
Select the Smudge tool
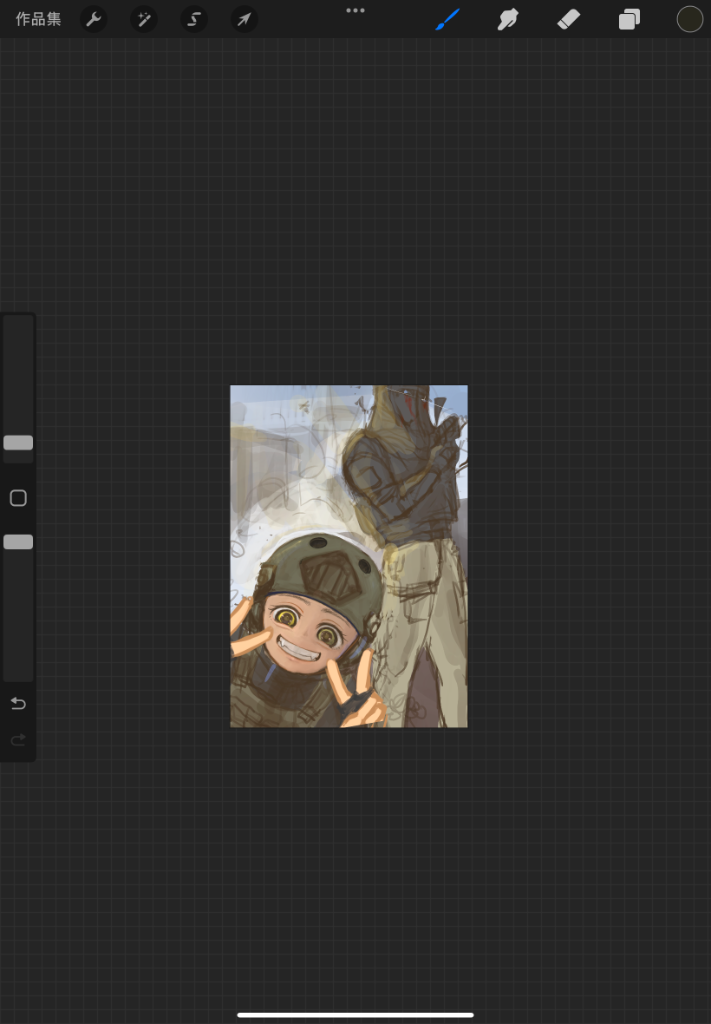(508, 19)
